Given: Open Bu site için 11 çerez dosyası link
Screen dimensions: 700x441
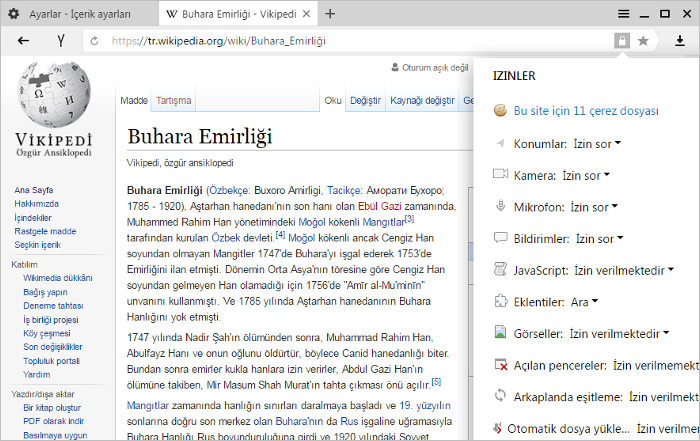Looking at the screenshot, I should 586,111.
